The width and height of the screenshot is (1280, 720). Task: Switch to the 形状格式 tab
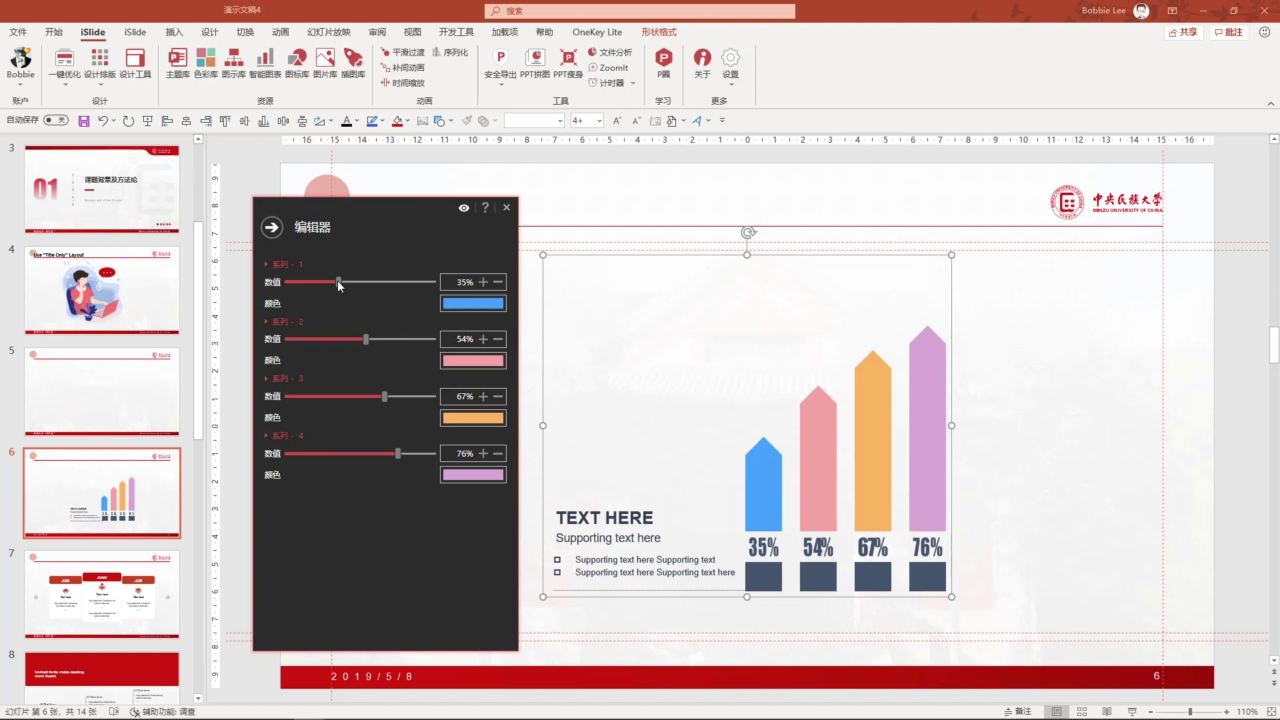tap(659, 32)
